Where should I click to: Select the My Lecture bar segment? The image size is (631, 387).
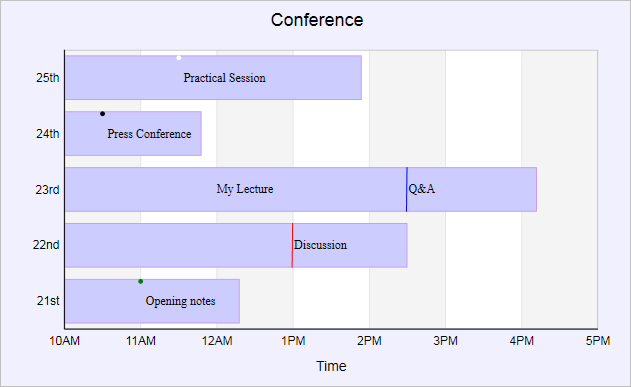click(x=236, y=189)
